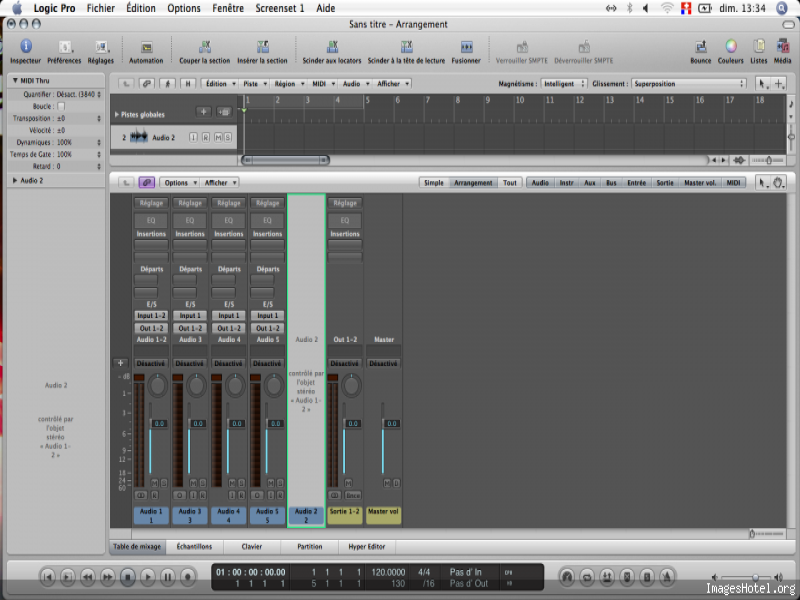The height and width of the screenshot is (600, 800).
Task: Toggle the Aux filter button in the mixer
Action: coord(590,183)
